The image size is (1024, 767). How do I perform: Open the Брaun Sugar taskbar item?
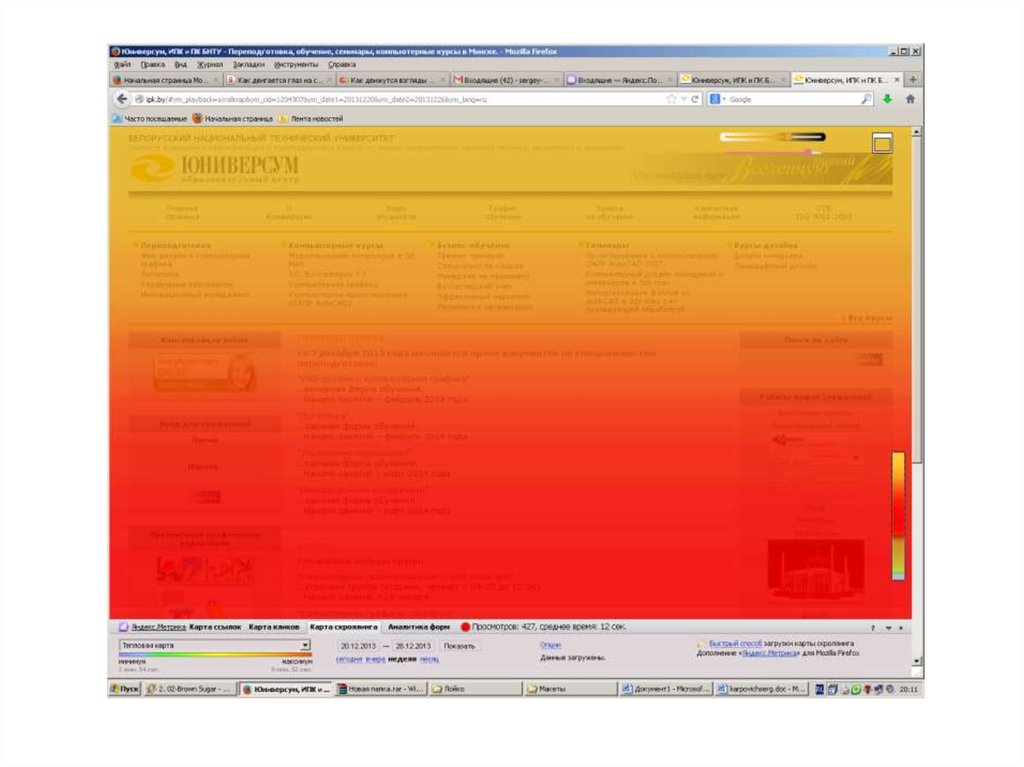tap(189, 689)
